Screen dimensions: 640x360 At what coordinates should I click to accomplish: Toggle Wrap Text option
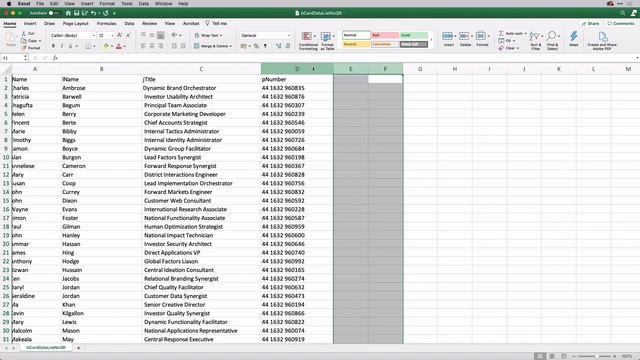point(208,36)
